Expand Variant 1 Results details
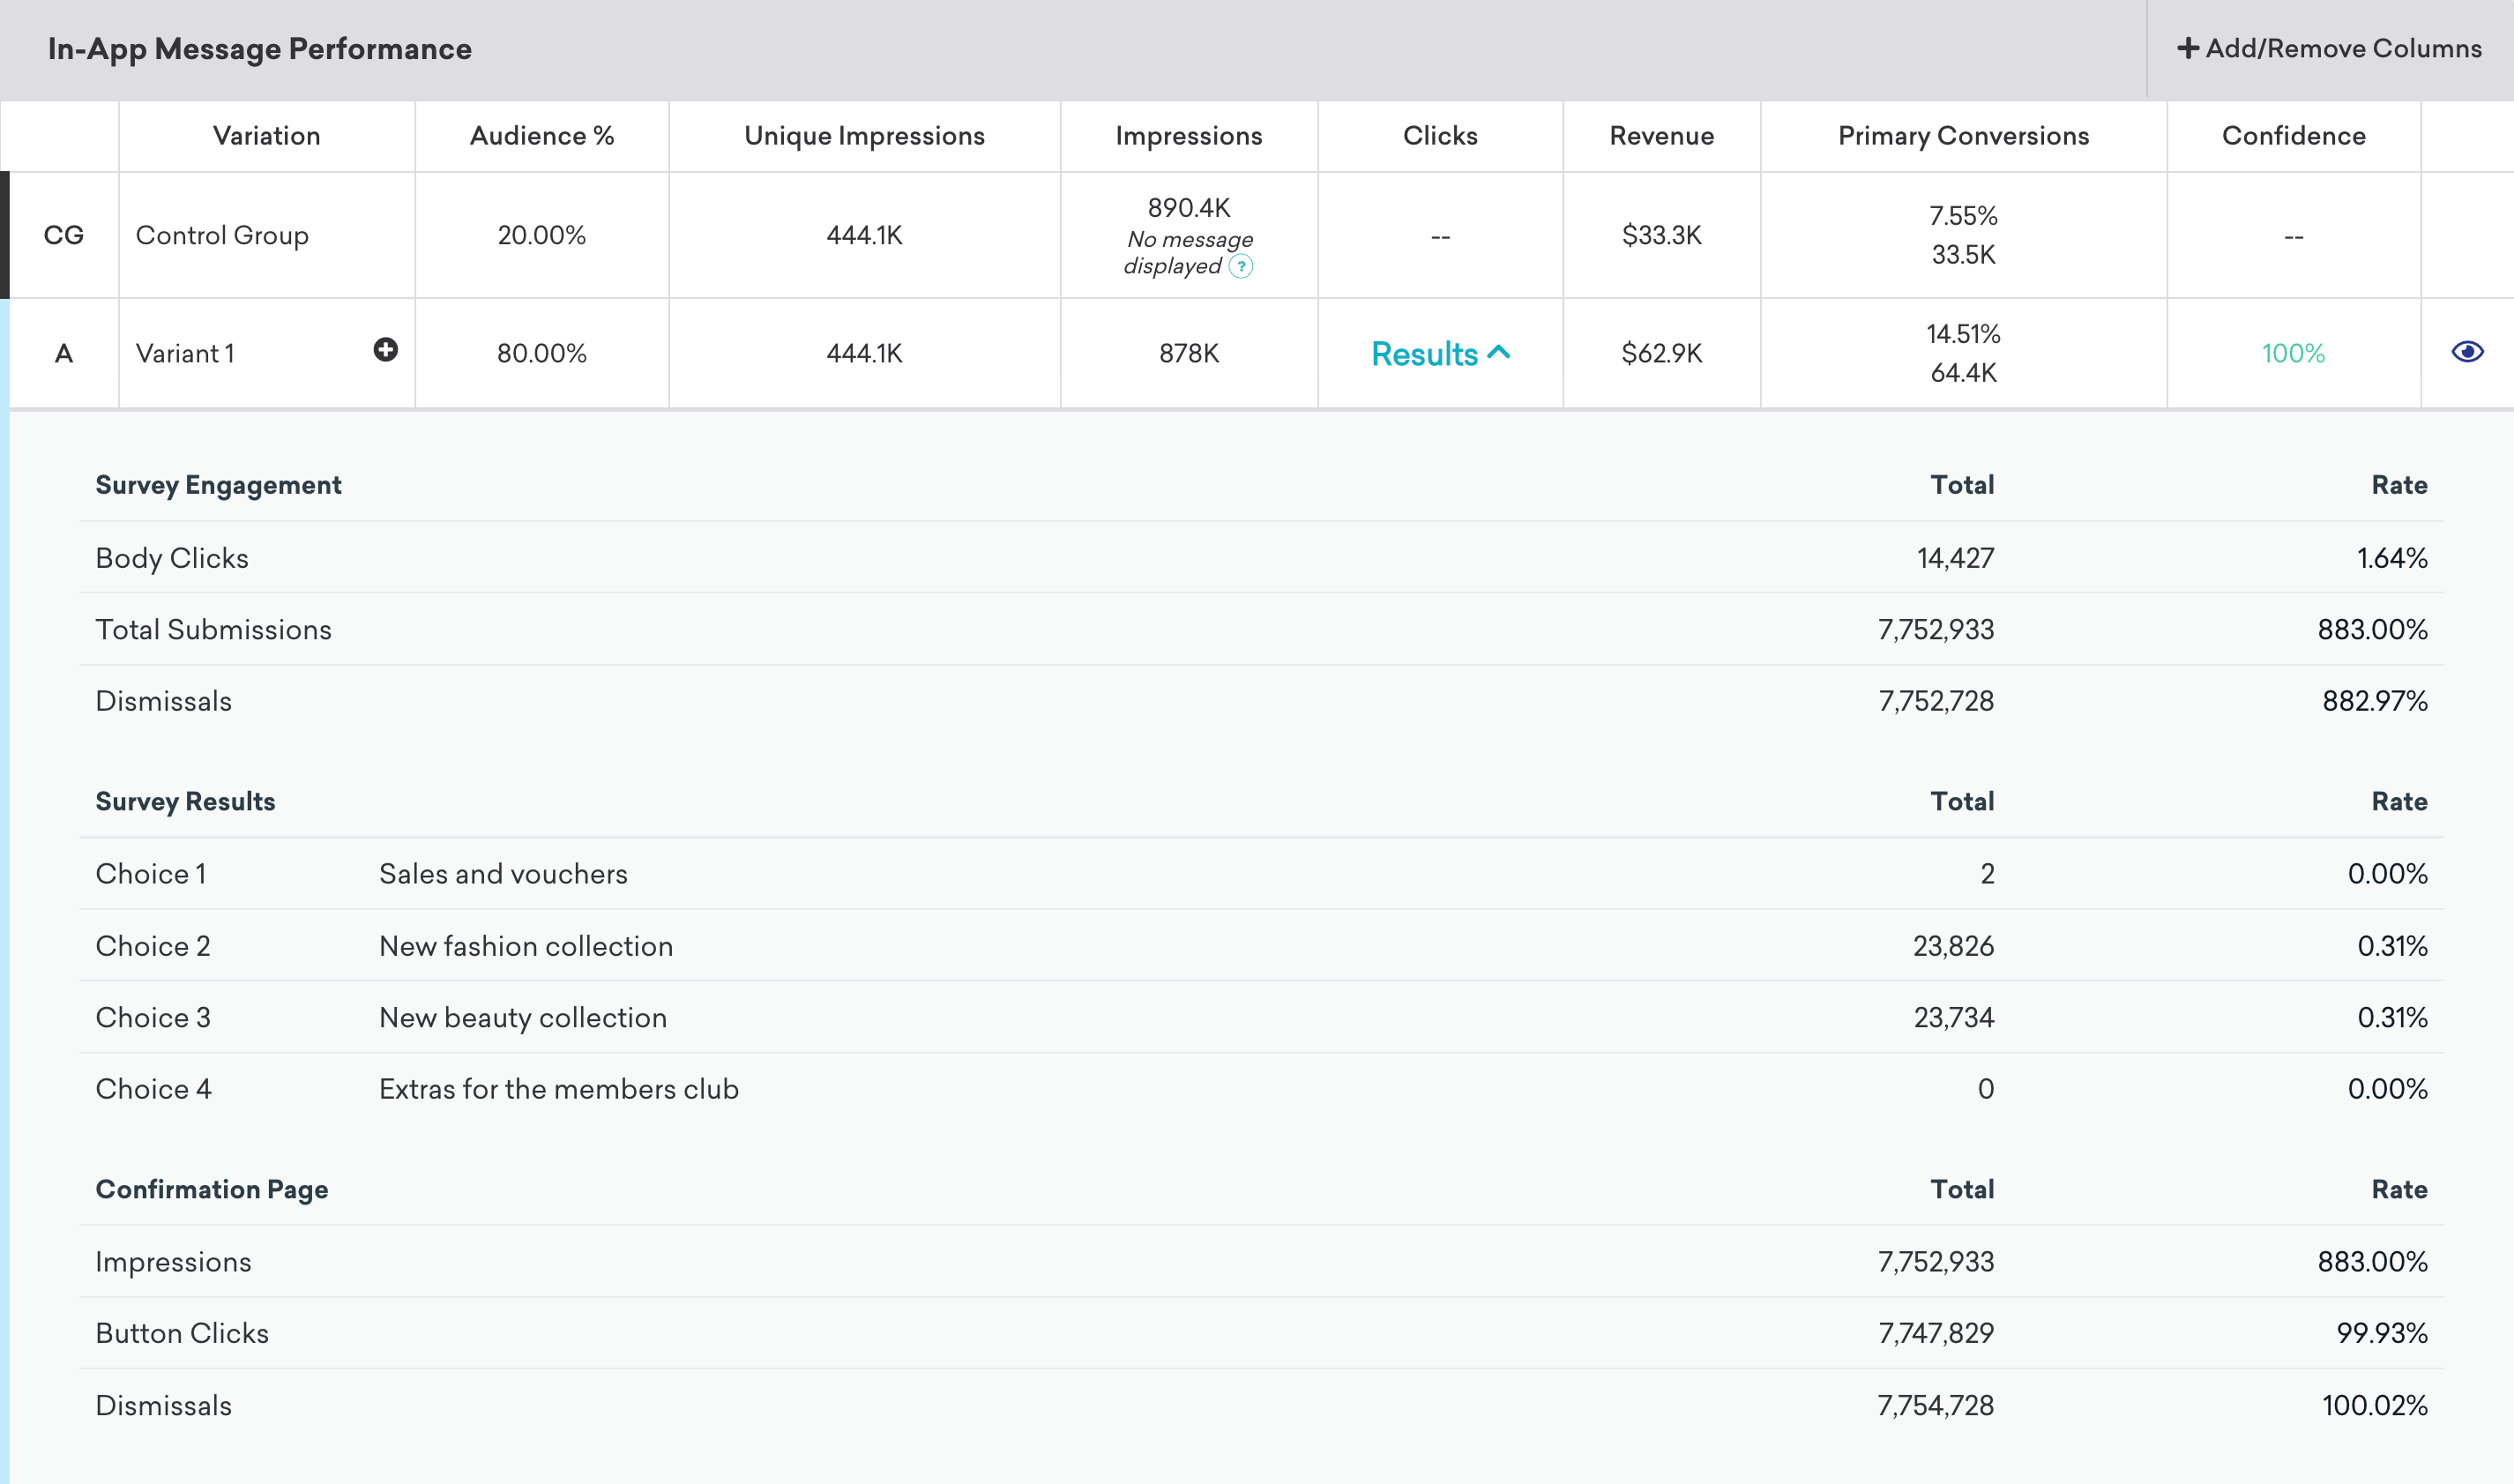 pos(1440,352)
